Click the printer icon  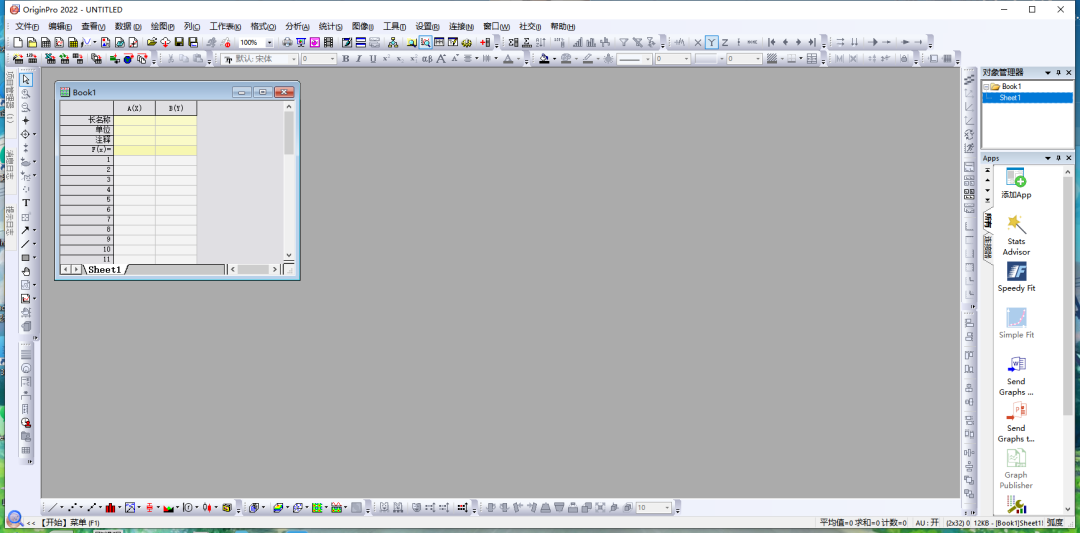287,42
